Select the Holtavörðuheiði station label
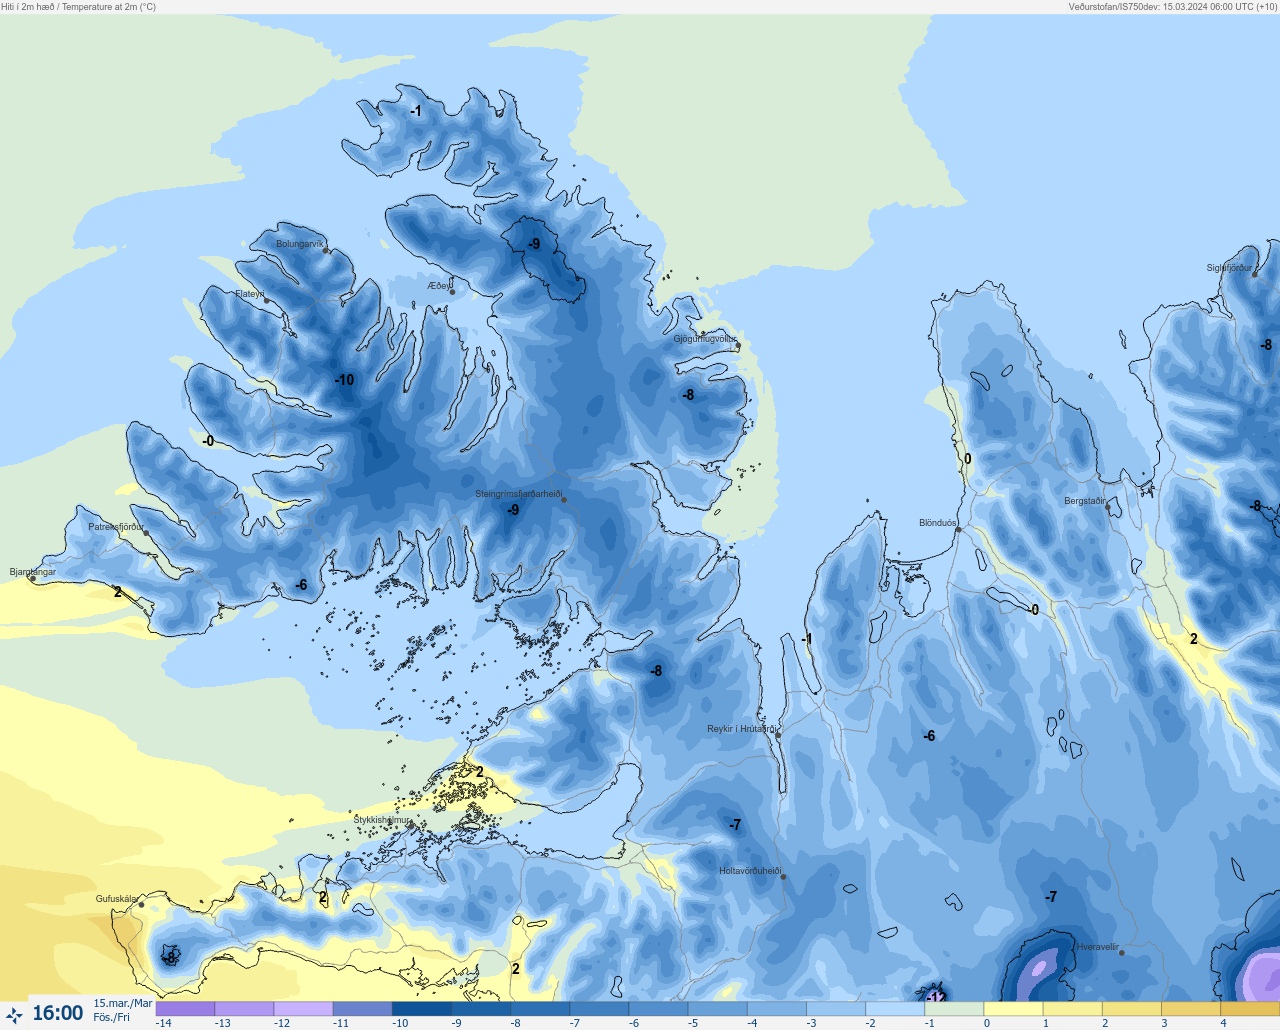 (750, 871)
